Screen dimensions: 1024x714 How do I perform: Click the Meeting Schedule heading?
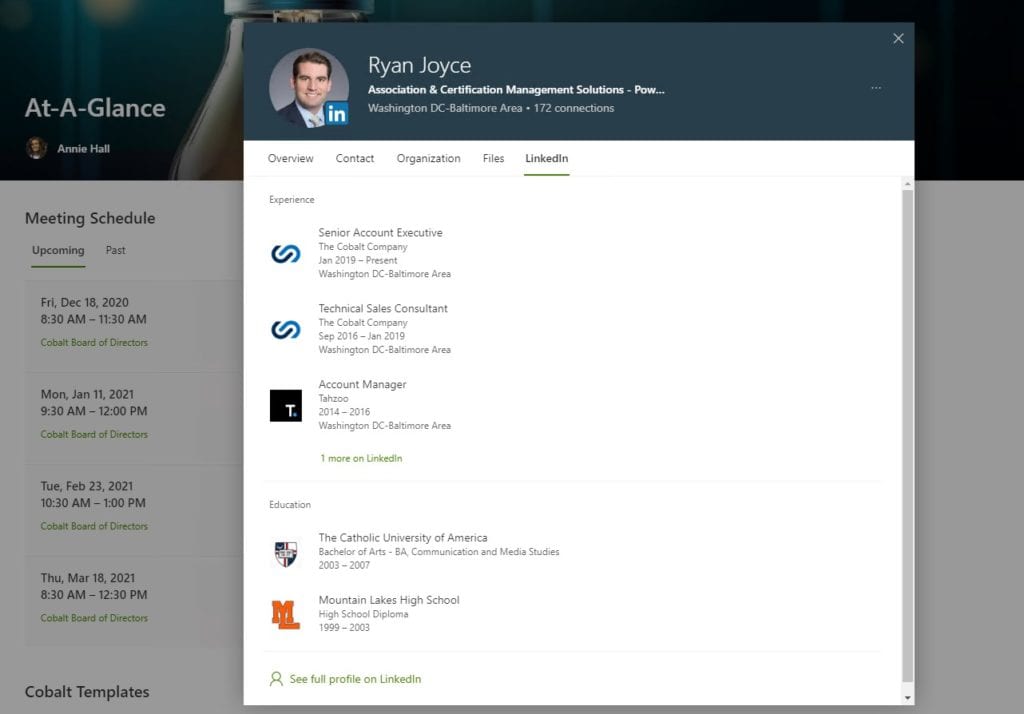(x=90, y=218)
